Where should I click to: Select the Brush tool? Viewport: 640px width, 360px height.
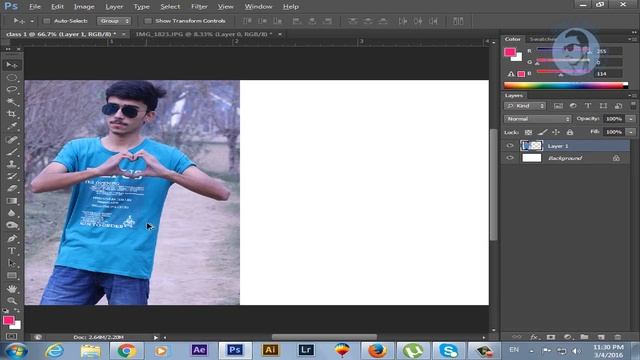[x=11, y=152]
